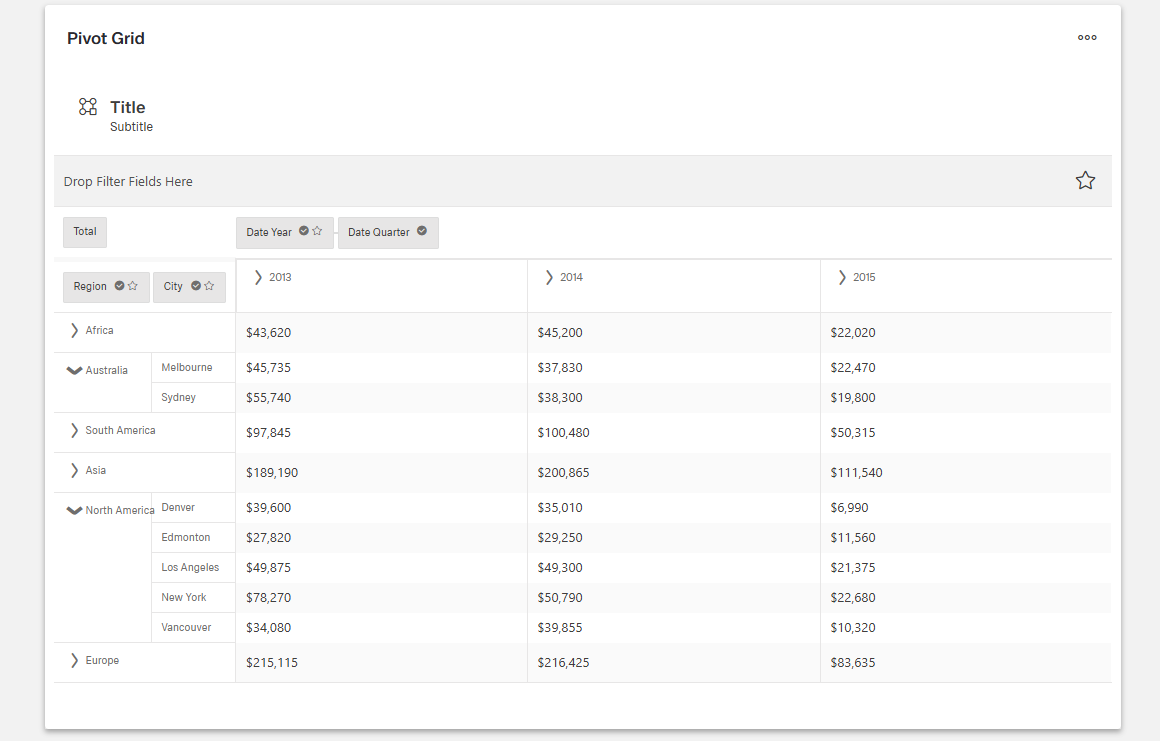Screen dimensions: 1160x741
Task: Click the checkmark icon on Date Quarter field
Action: (x=422, y=231)
